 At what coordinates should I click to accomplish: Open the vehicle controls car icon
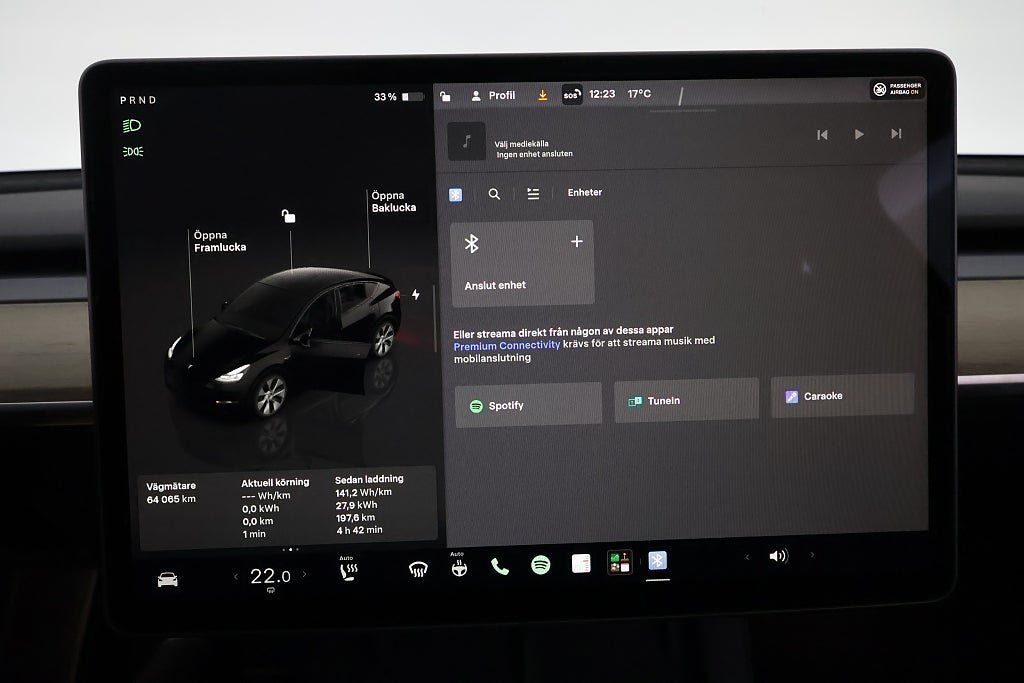[168, 579]
